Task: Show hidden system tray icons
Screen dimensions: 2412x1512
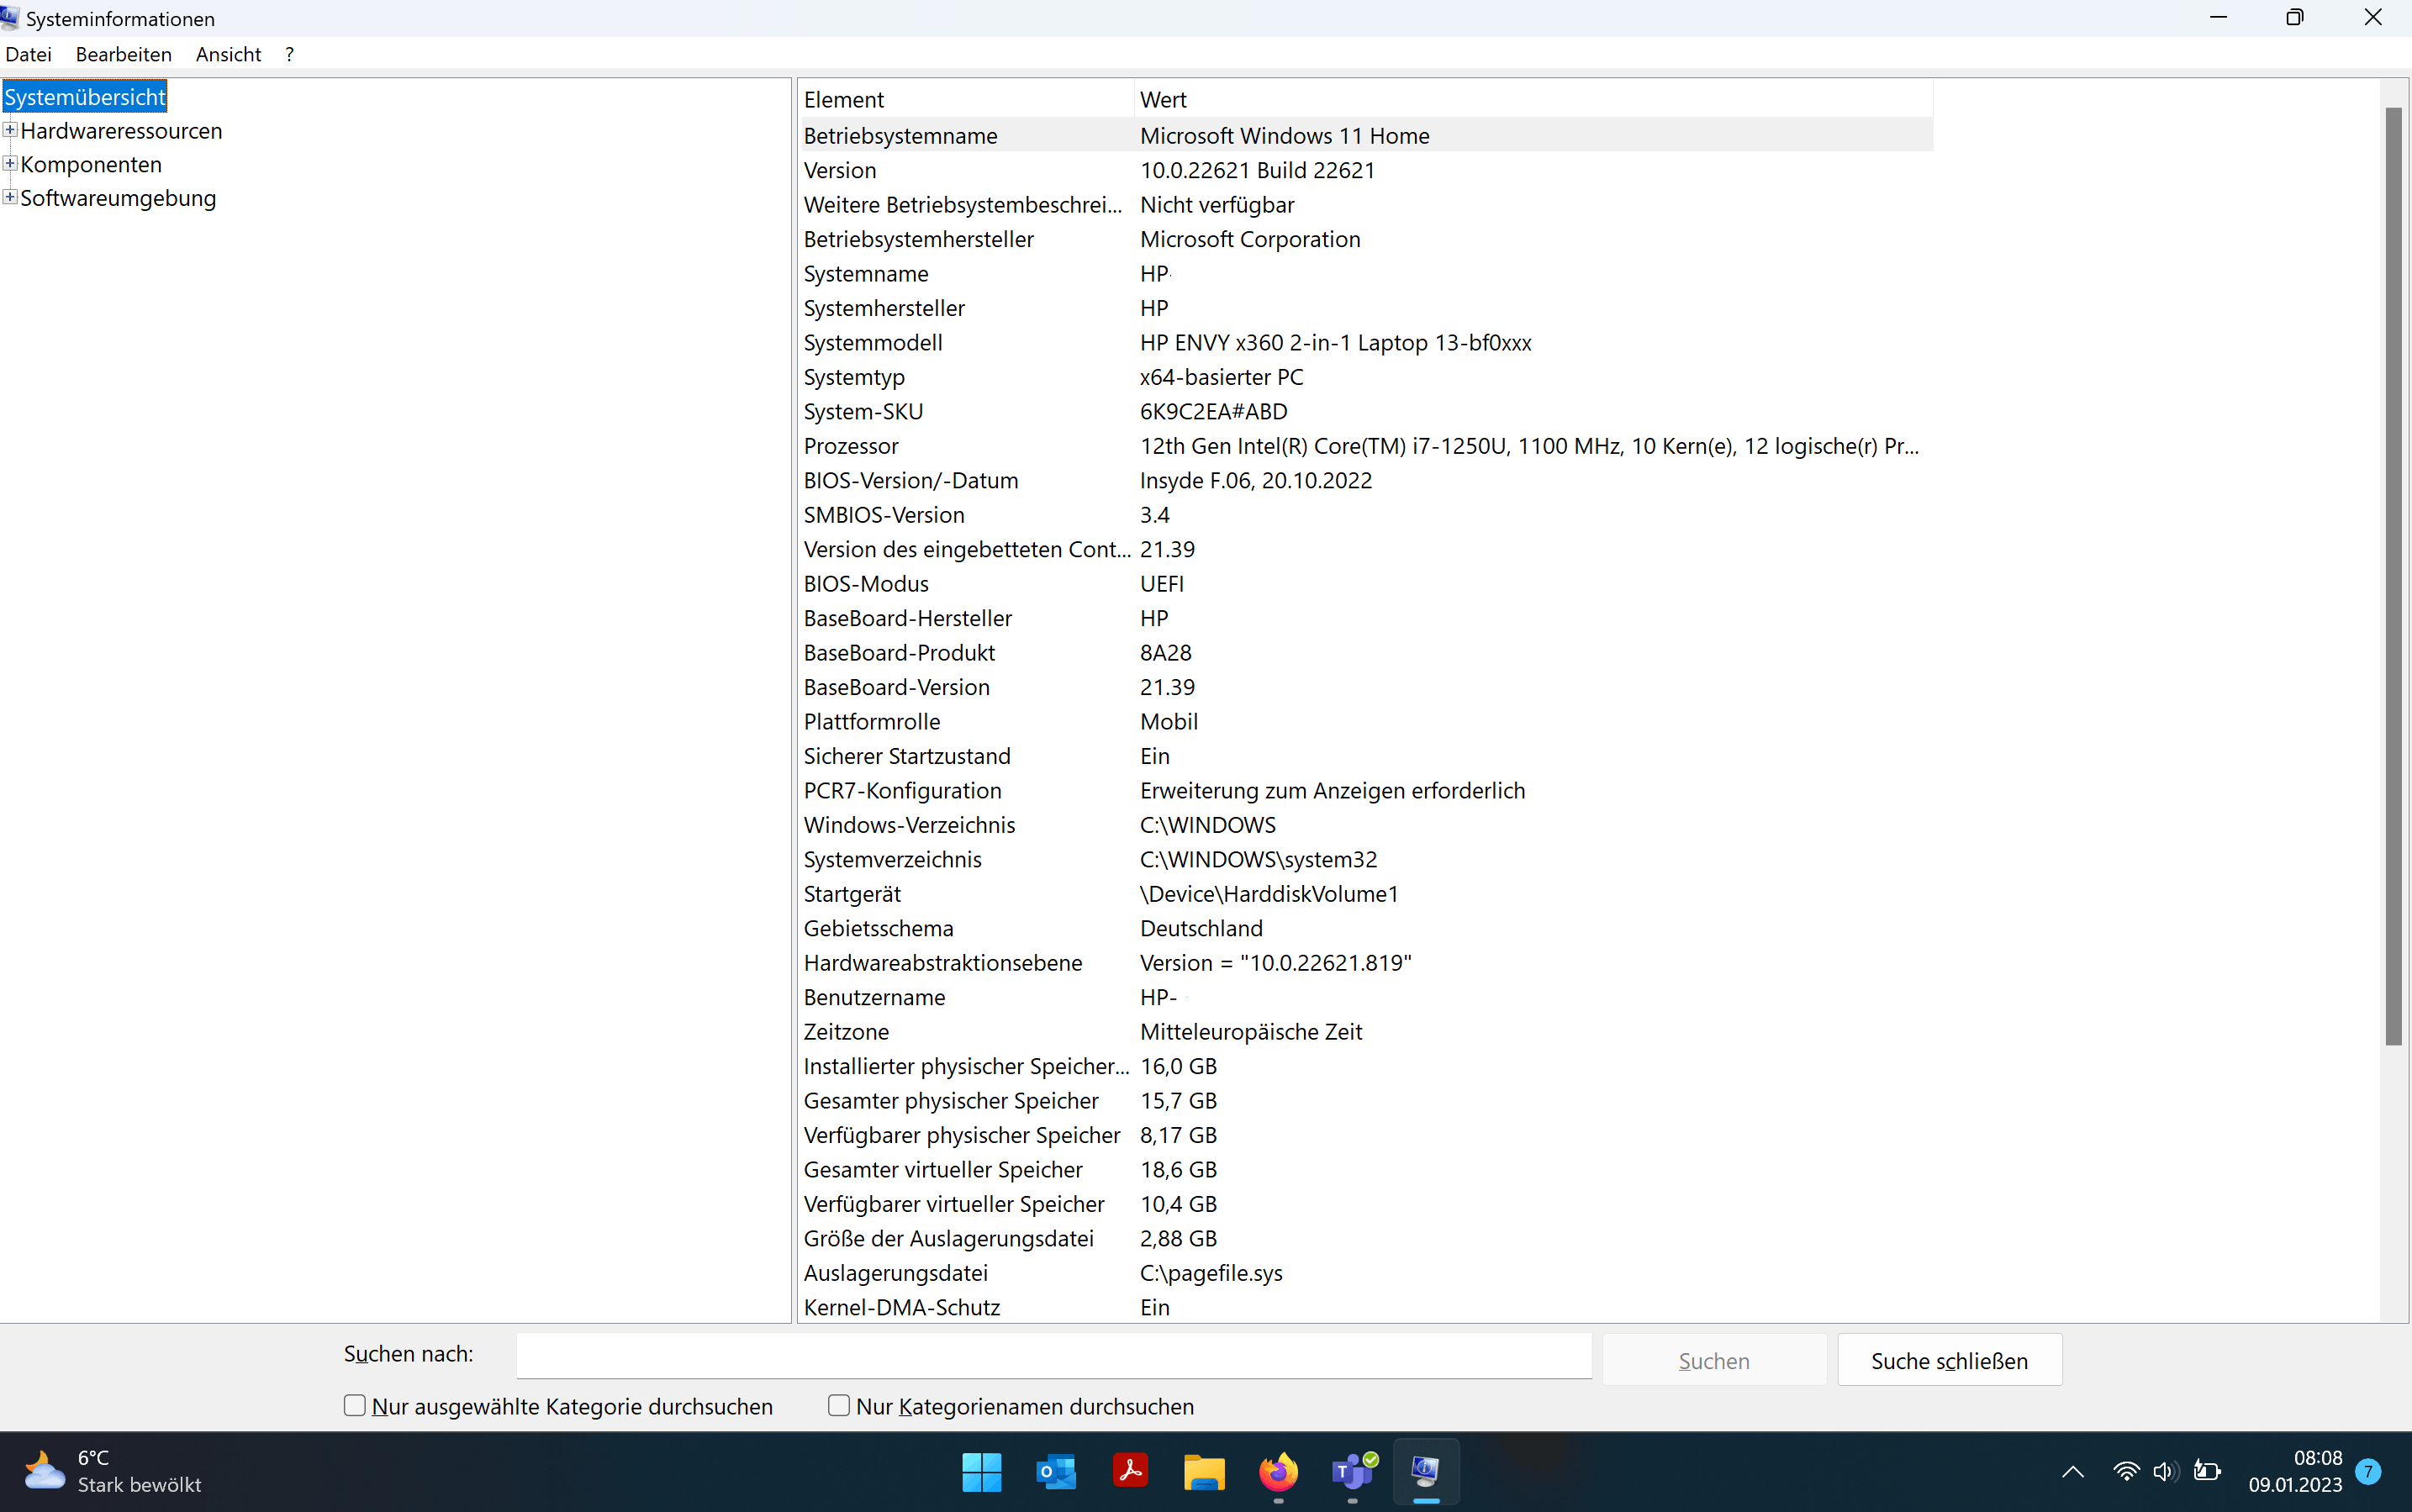Action: pos(2073,1471)
